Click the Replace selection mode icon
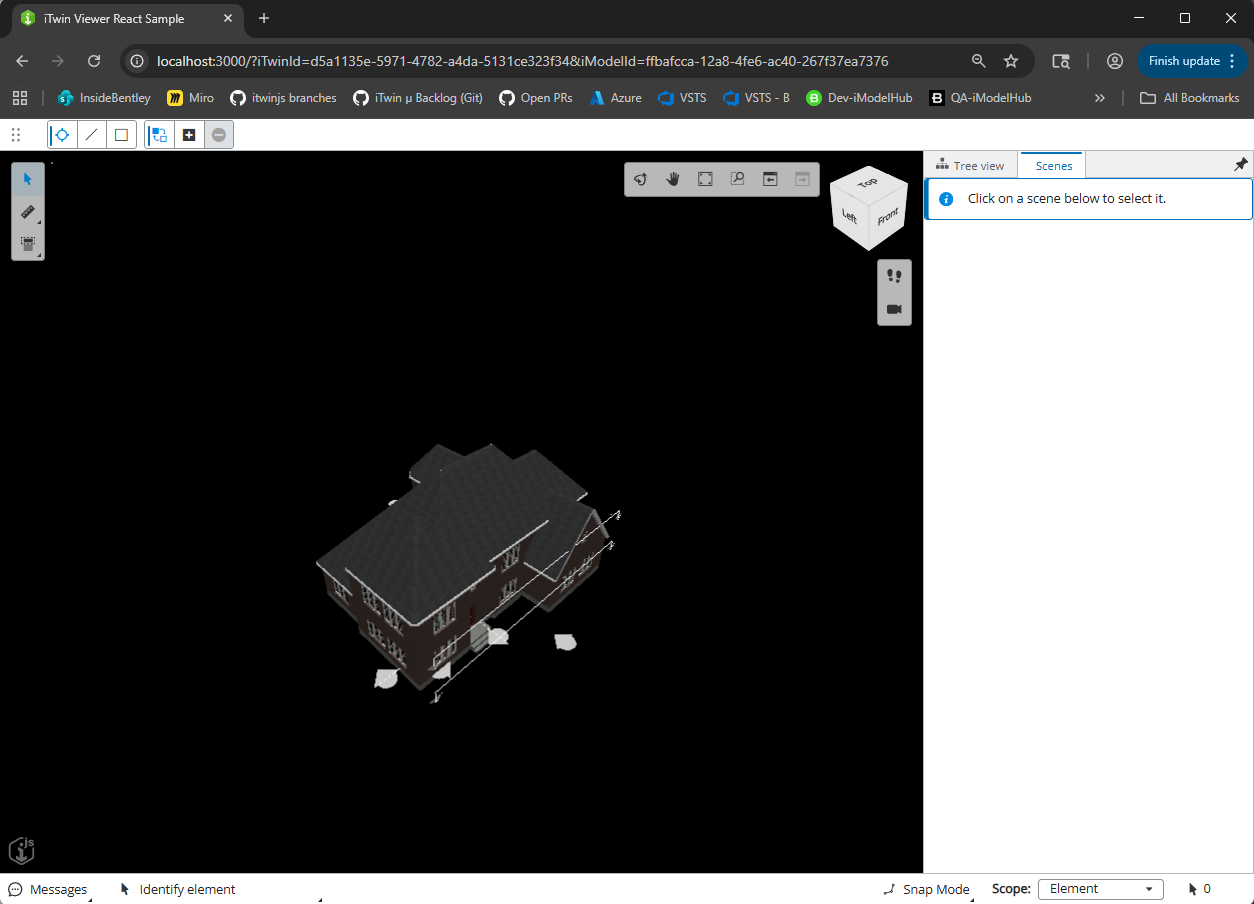 159,135
